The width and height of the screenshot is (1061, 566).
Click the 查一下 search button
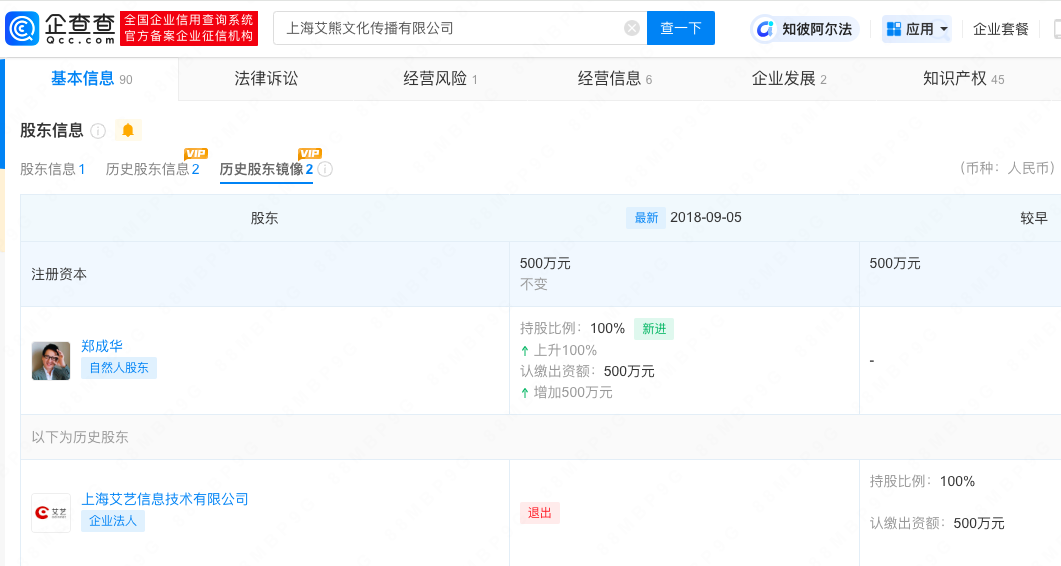click(681, 28)
